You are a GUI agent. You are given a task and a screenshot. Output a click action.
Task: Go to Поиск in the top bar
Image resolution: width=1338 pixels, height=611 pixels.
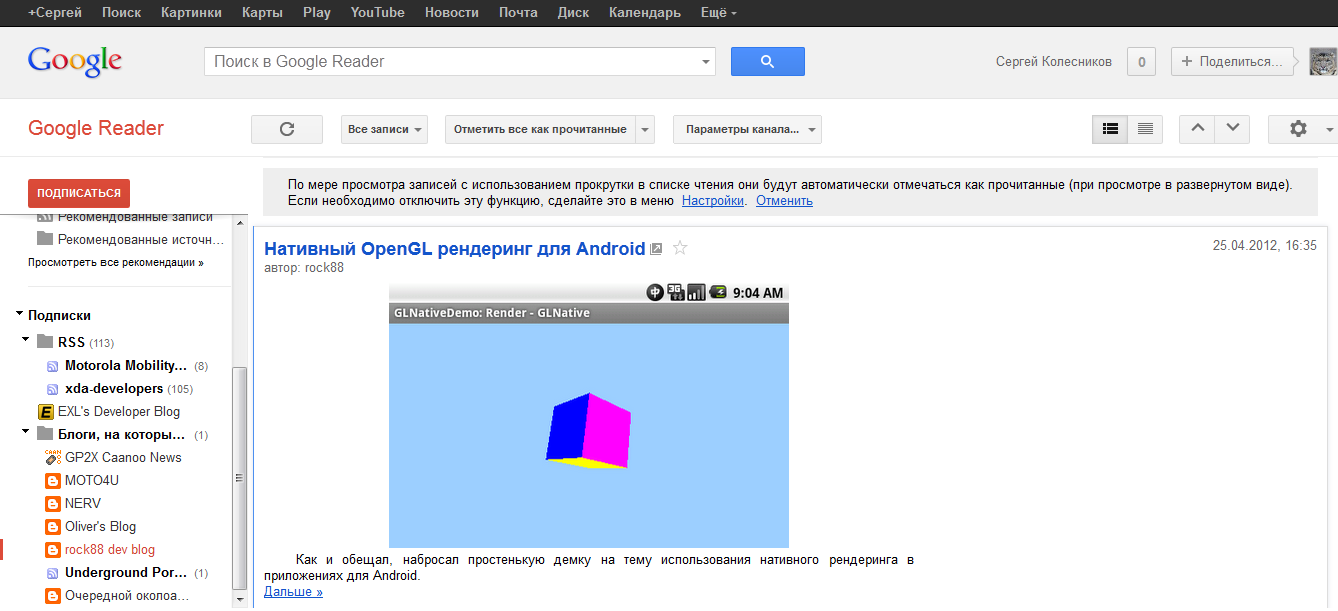121,13
